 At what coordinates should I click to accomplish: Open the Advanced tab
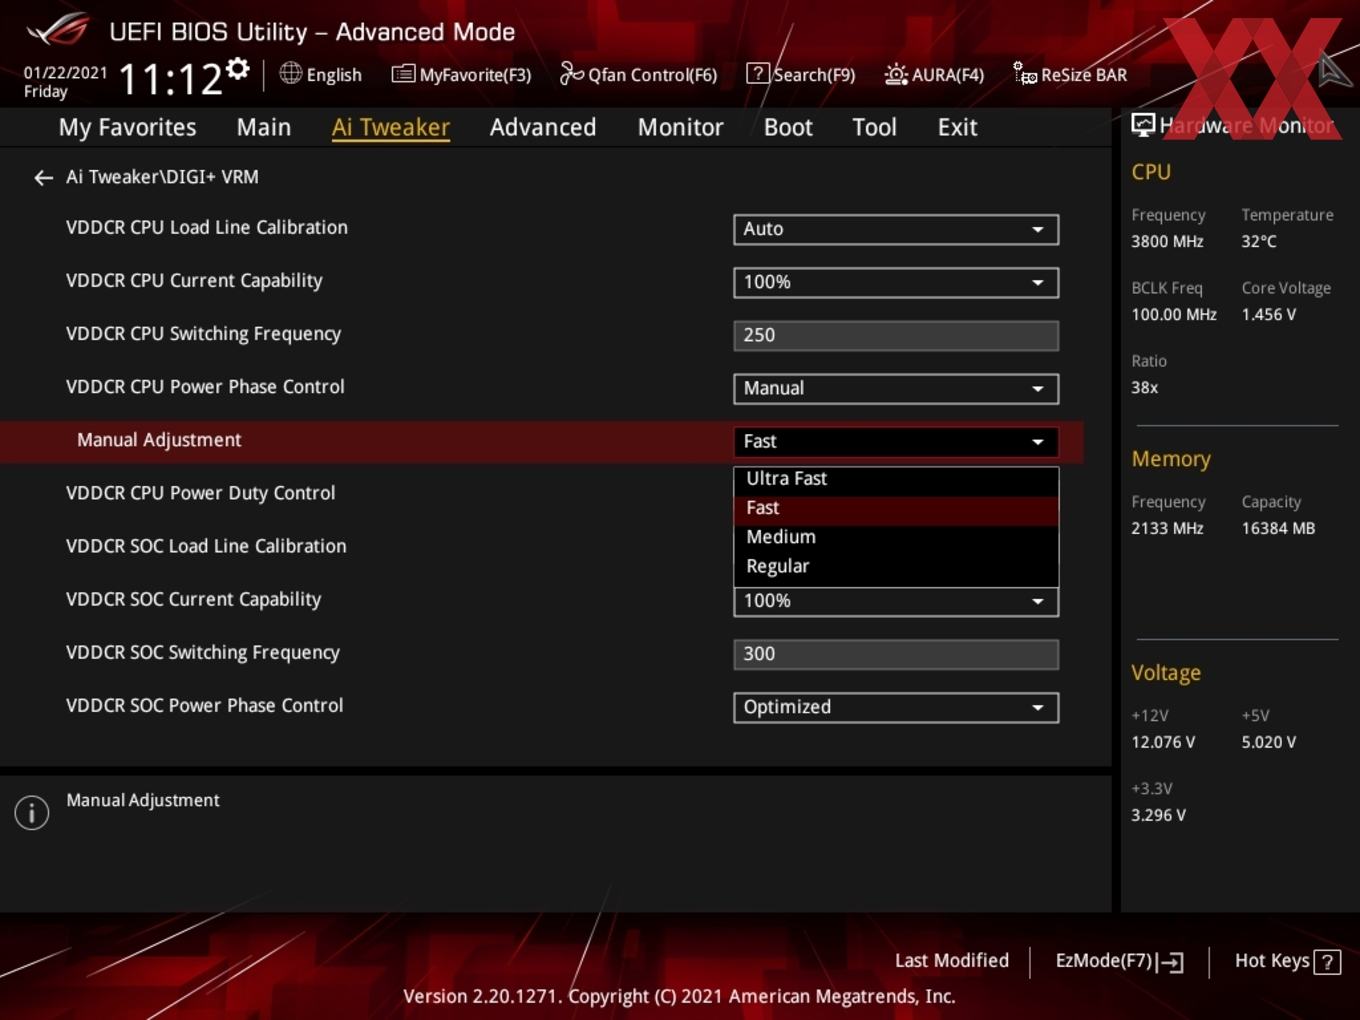543,127
